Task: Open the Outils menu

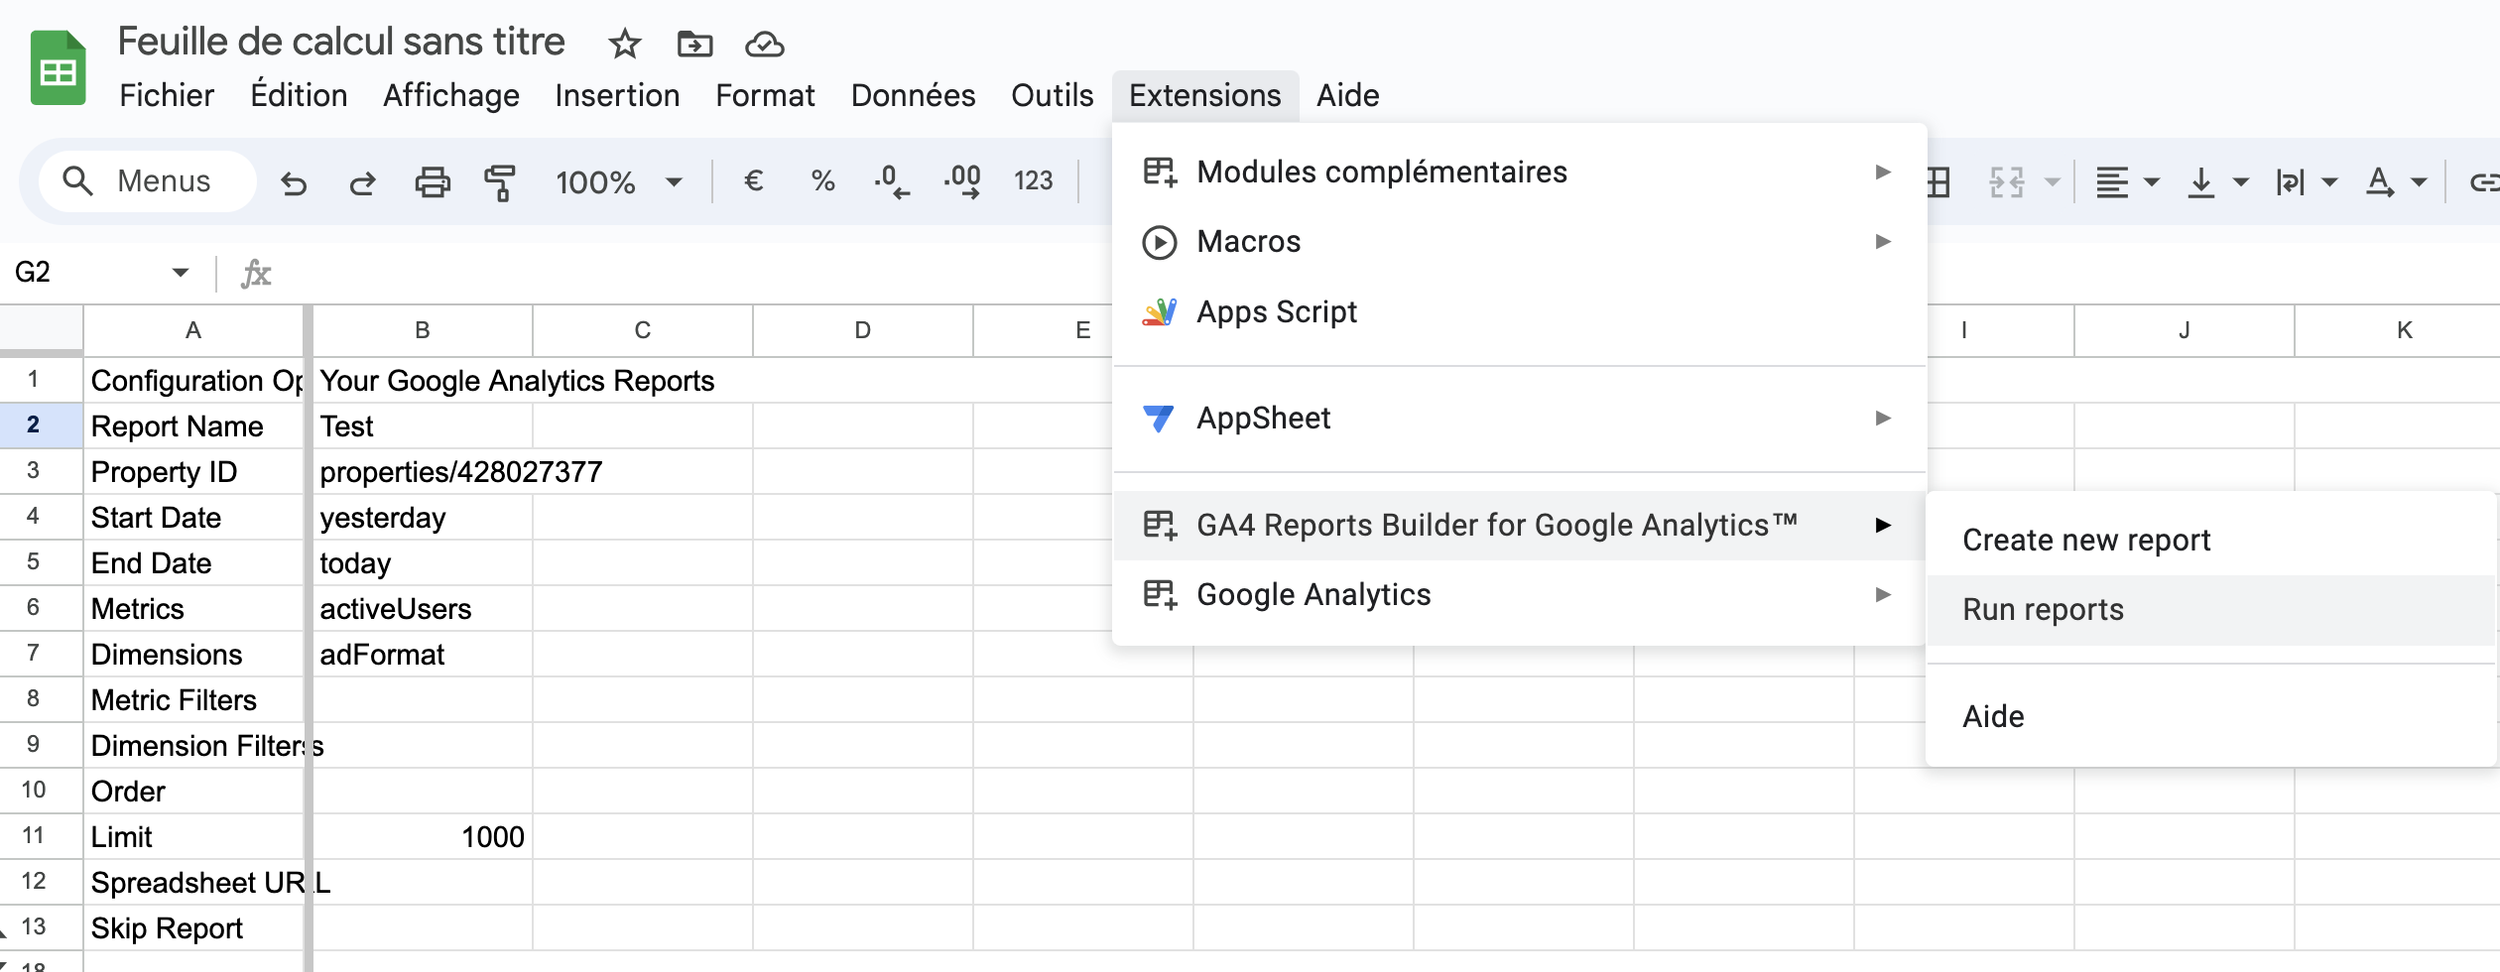Action: click(x=1052, y=96)
